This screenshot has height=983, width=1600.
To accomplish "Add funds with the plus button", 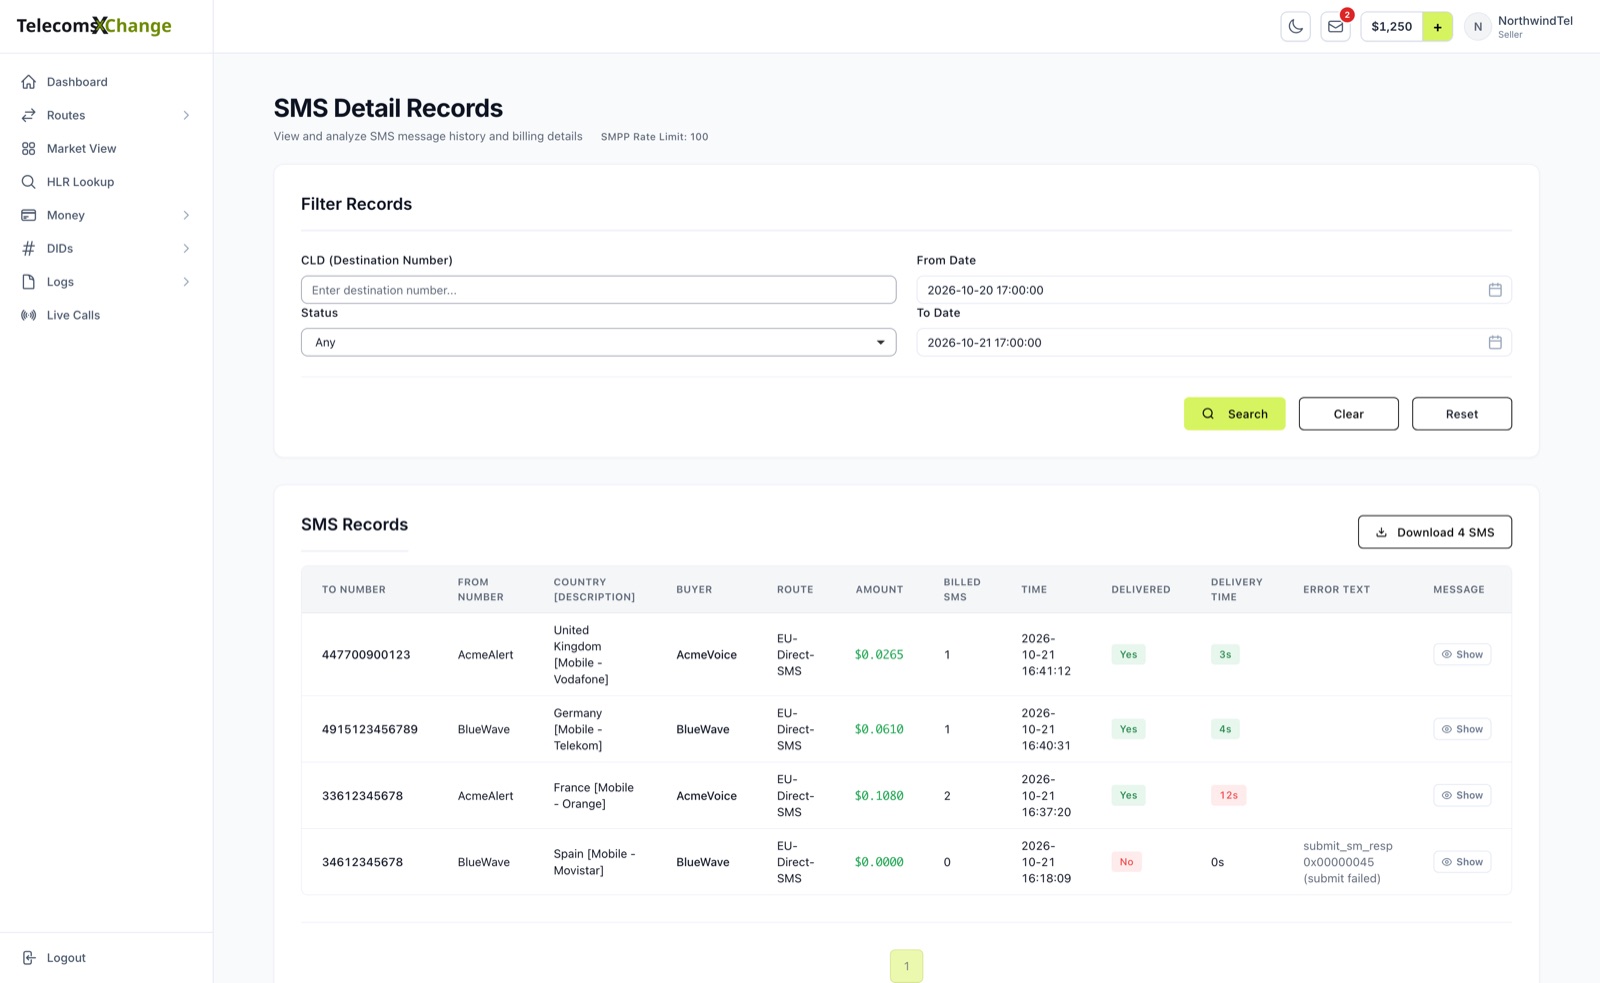I will point(1437,27).
